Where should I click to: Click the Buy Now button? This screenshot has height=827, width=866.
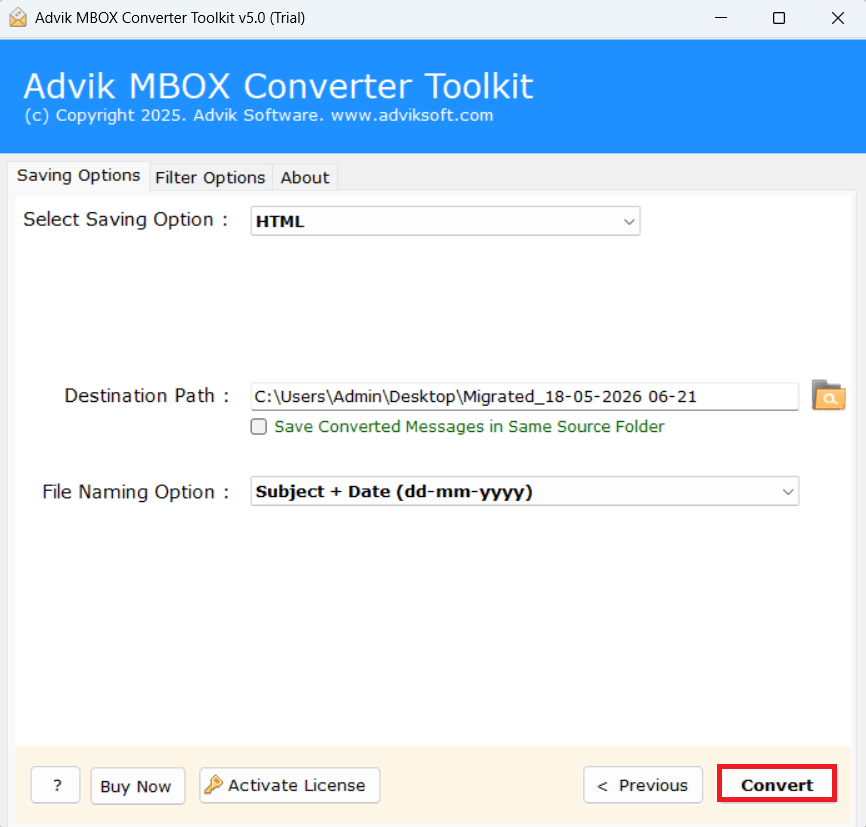point(138,786)
